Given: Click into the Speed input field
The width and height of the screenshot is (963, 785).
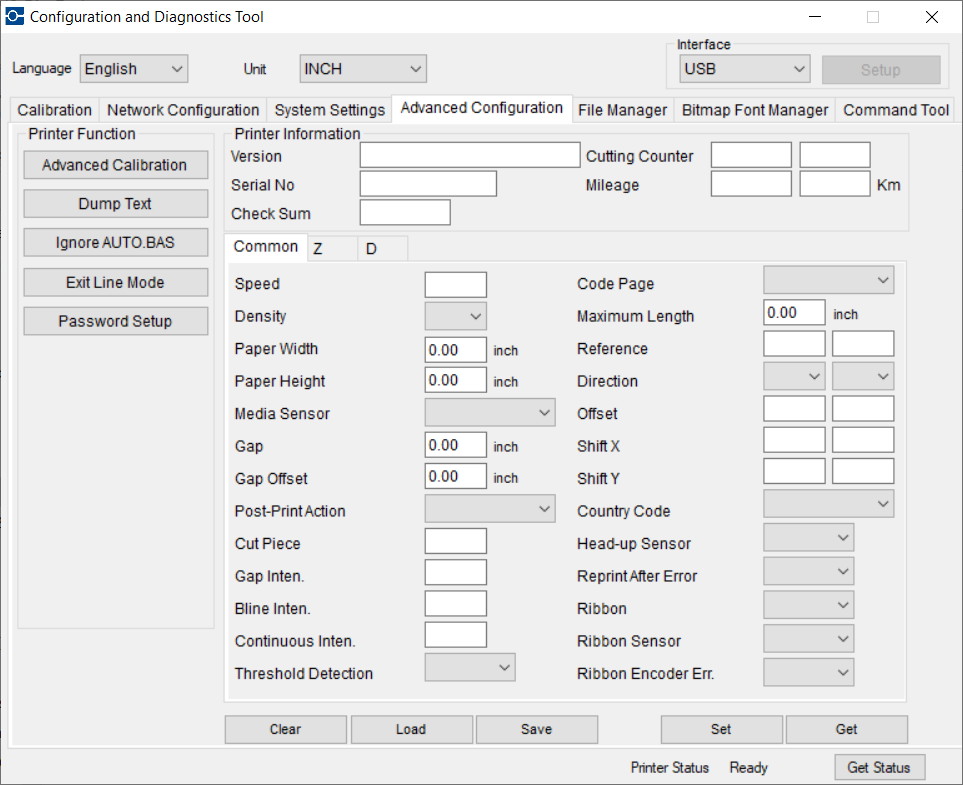Looking at the screenshot, I should click(x=455, y=284).
